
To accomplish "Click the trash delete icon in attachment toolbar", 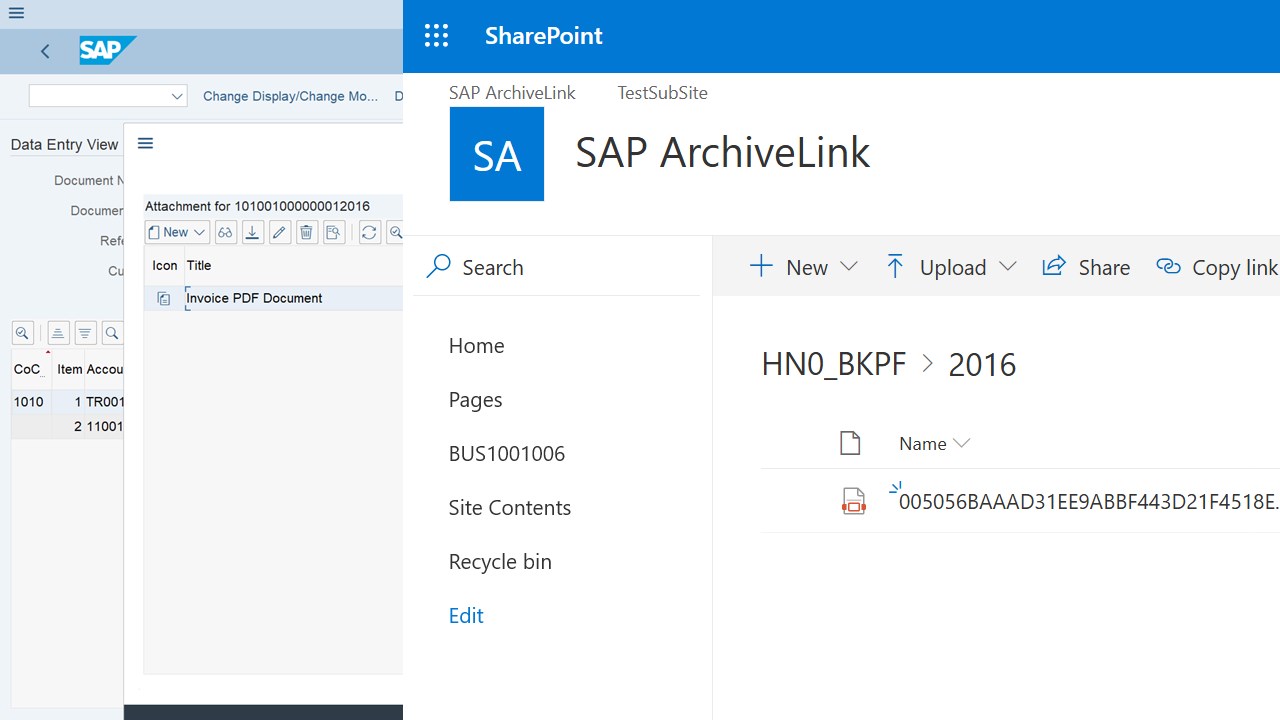I will click(x=306, y=232).
